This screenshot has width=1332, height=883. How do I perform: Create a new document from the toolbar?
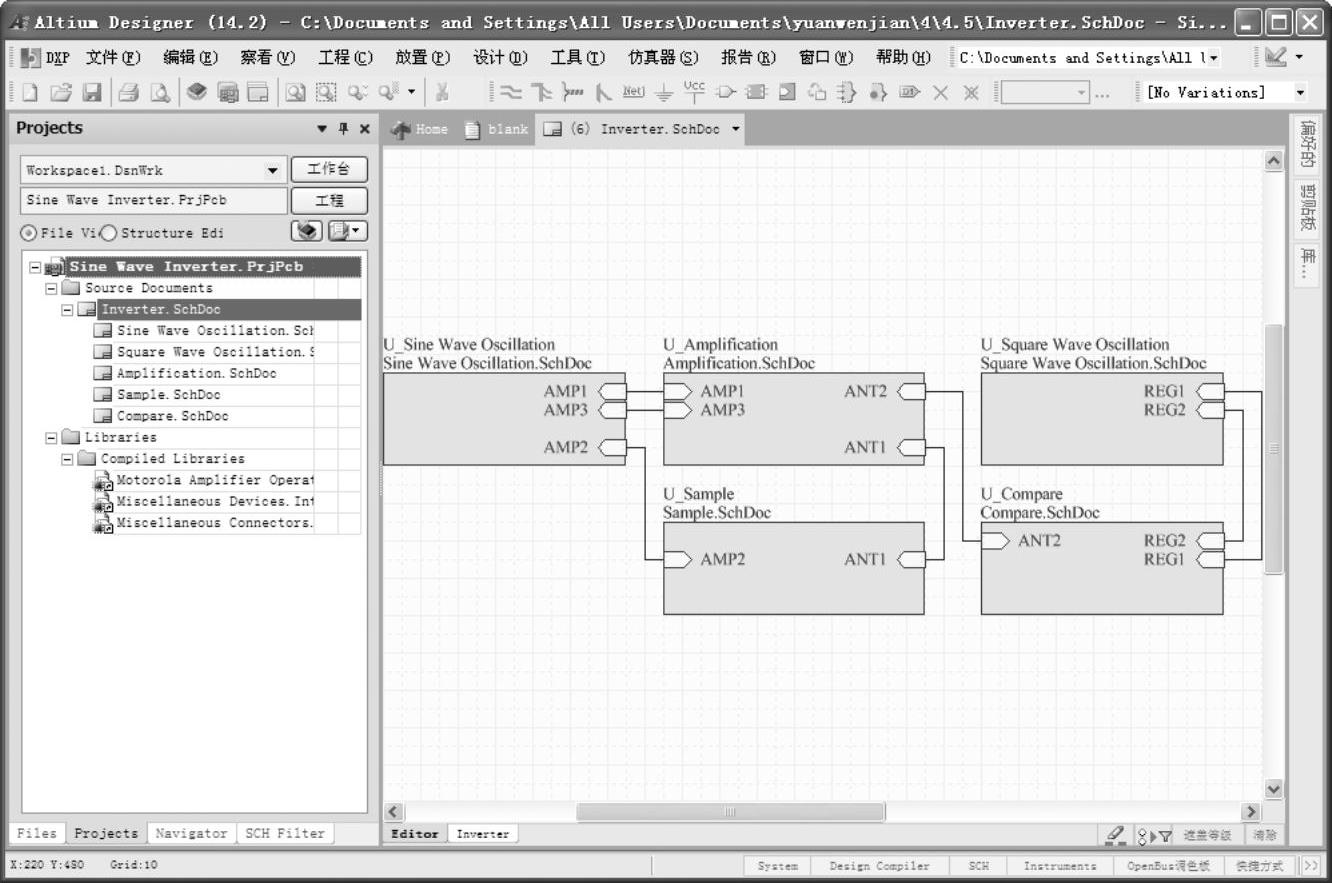pos(30,93)
